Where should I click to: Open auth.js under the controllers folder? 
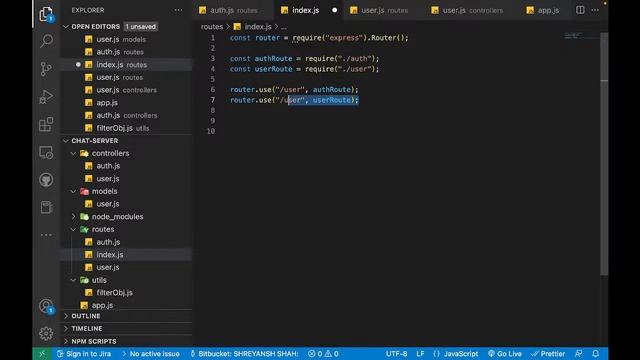126,166
